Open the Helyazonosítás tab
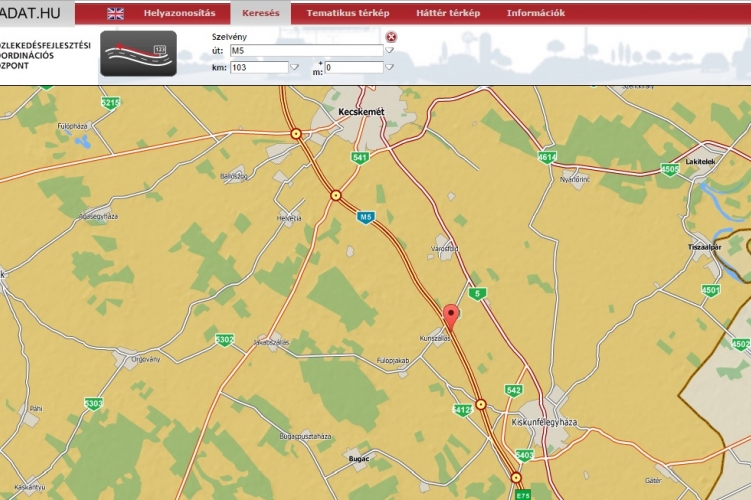The height and width of the screenshot is (500, 751). 179,13
